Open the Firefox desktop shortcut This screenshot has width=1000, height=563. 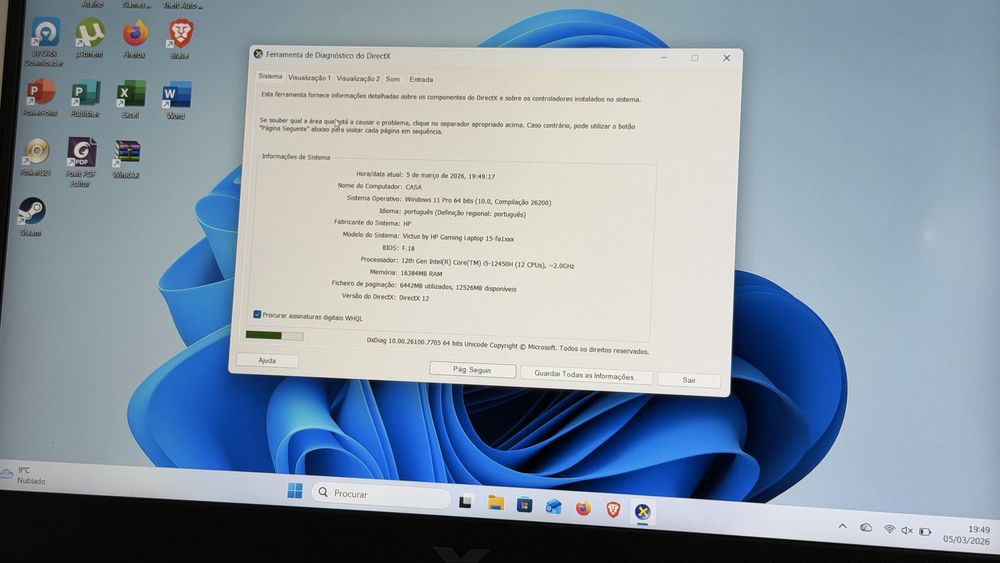point(135,38)
